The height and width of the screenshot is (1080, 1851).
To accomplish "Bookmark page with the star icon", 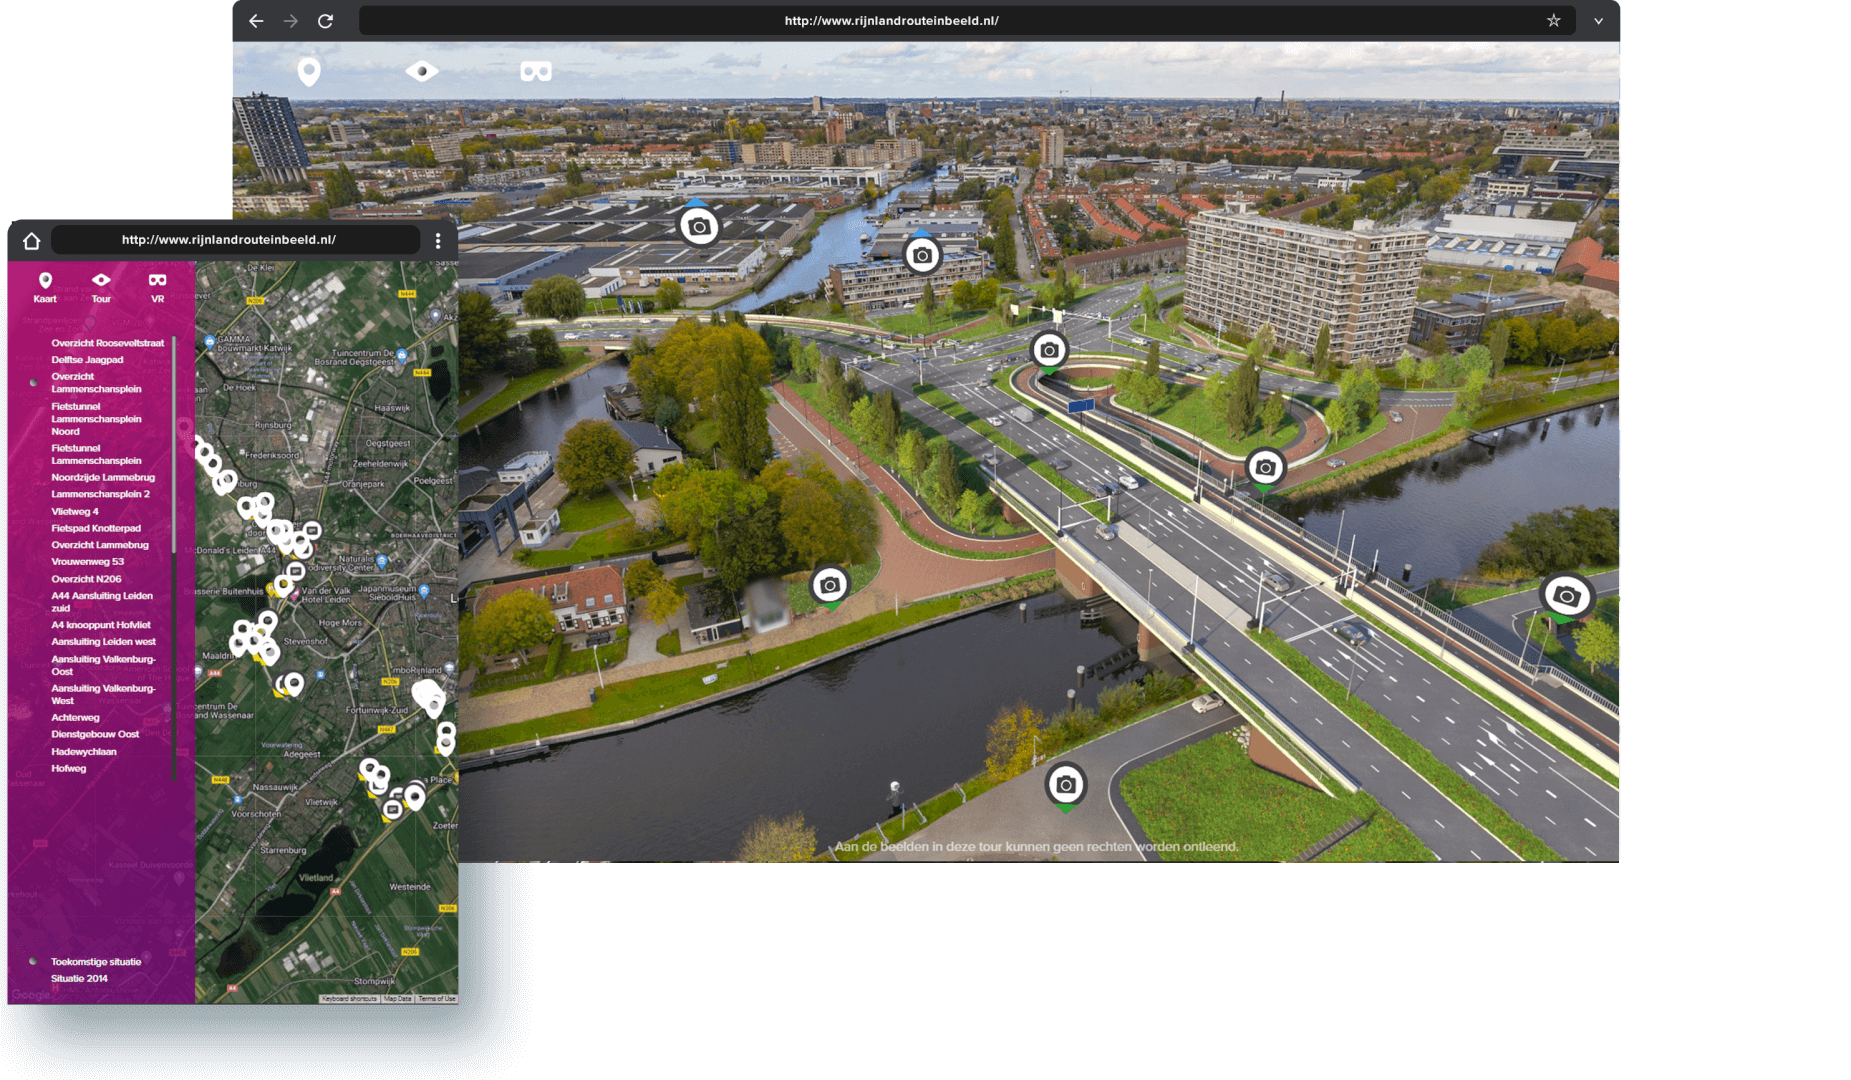I will pos(1553,21).
